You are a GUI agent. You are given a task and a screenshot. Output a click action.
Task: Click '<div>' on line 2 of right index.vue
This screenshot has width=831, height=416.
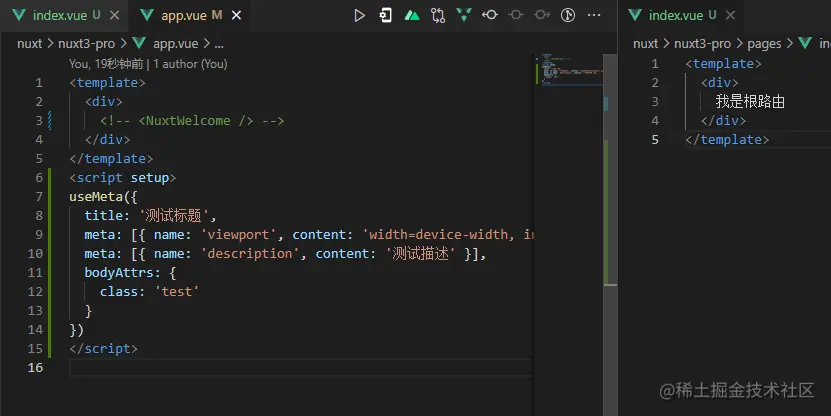click(719, 83)
